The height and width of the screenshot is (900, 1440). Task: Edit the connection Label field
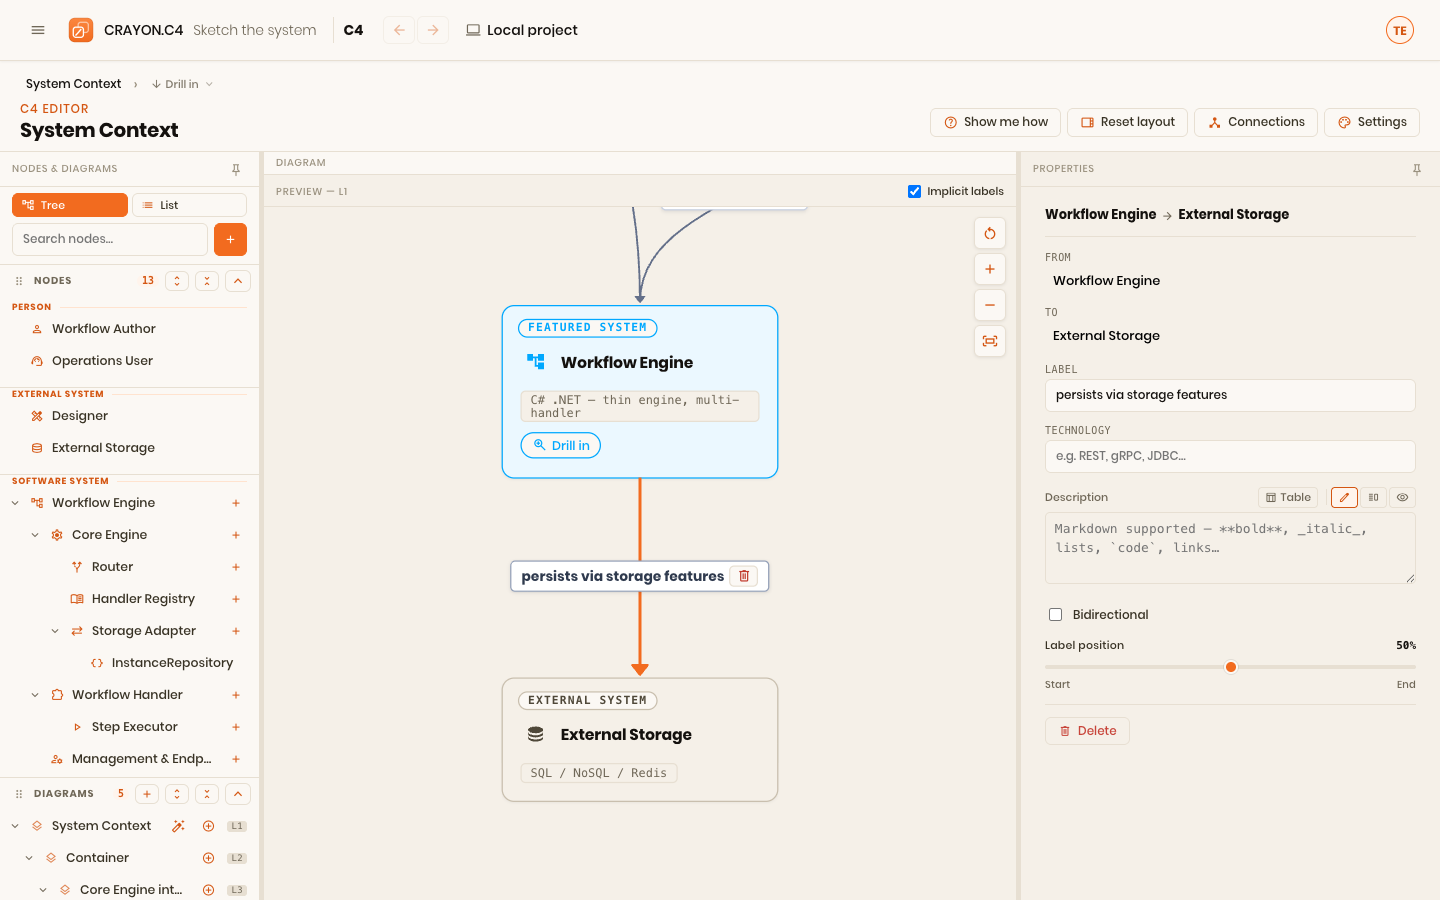pos(1230,395)
